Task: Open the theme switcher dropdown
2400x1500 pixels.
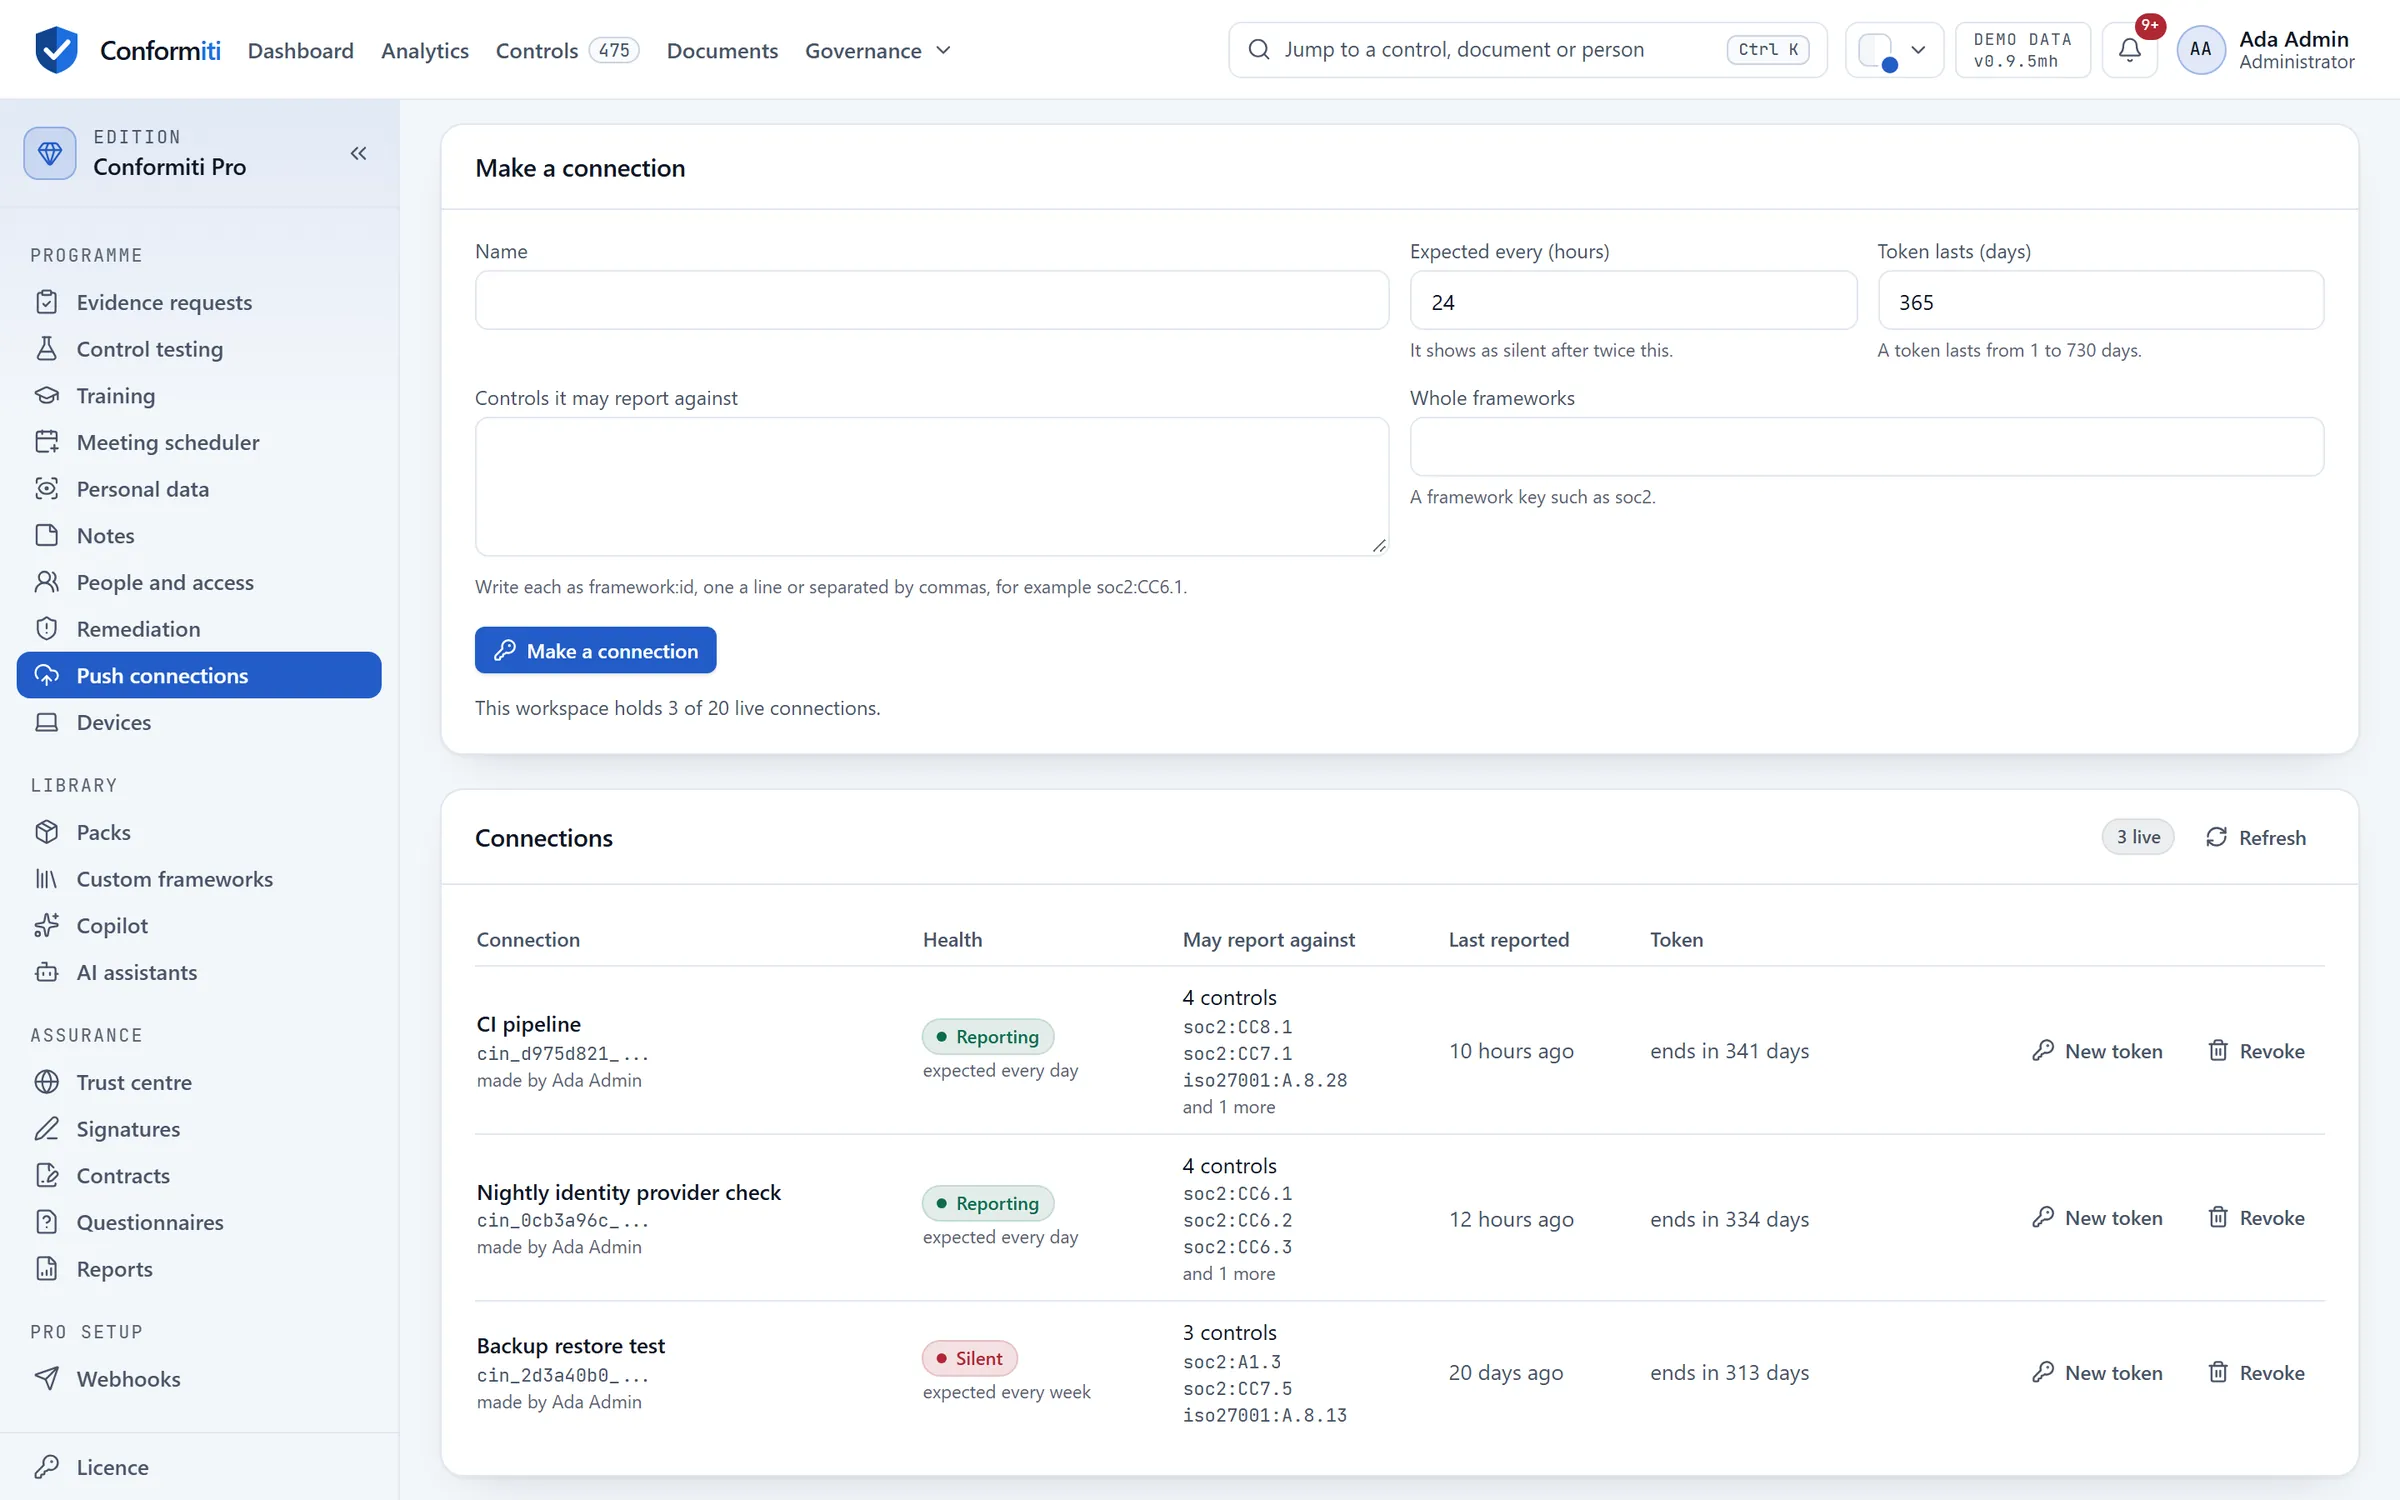Action: pyautogui.click(x=1893, y=50)
